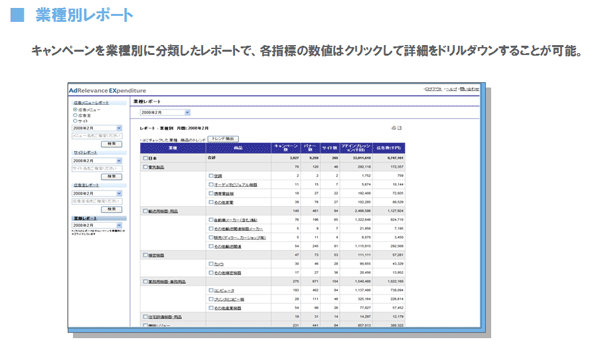Screen dimensions: 600x362
Task: Open the プリンタ/コピー機 product link
Action: tap(229, 299)
